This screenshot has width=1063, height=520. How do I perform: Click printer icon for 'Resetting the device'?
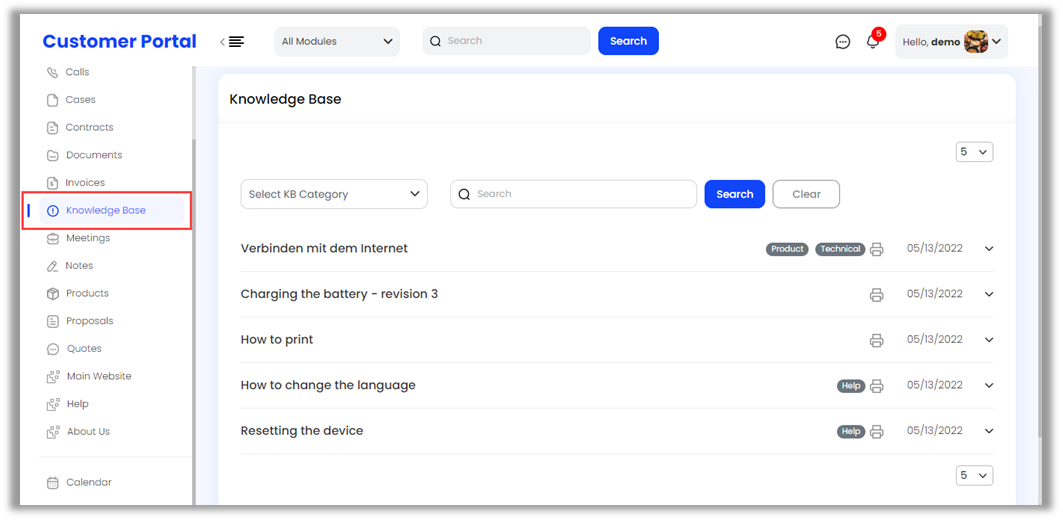click(877, 432)
